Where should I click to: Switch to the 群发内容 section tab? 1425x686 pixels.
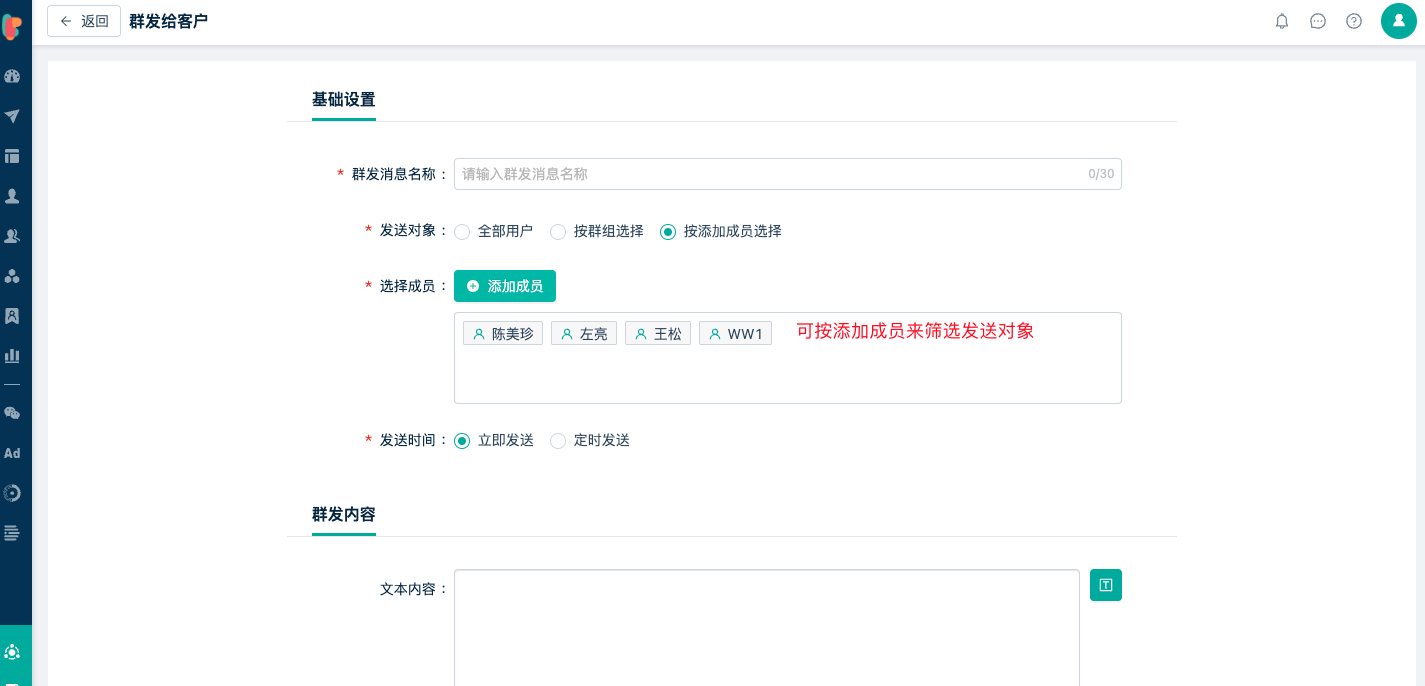point(344,515)
